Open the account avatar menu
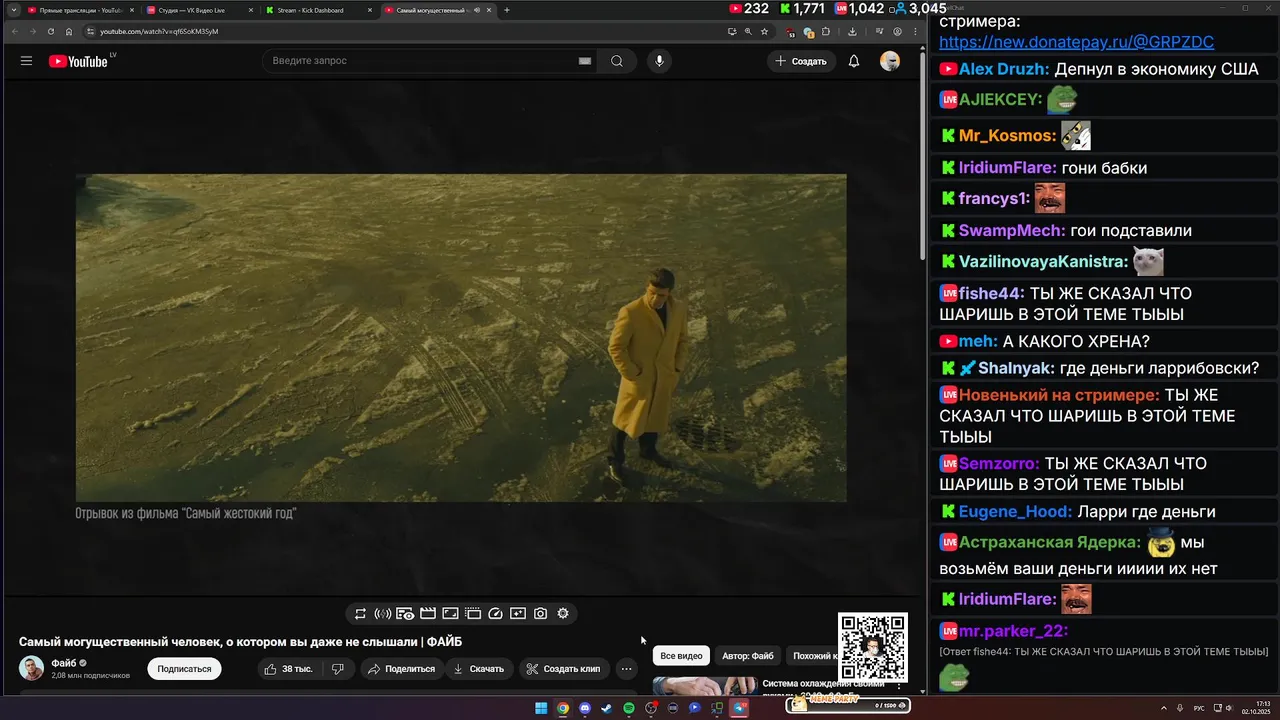Viewport: 1280px width, 720px height. click(890, 61)
